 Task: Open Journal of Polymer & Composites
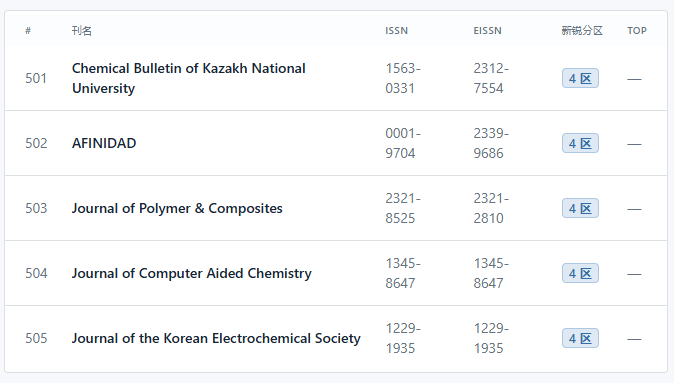point(177,208)
